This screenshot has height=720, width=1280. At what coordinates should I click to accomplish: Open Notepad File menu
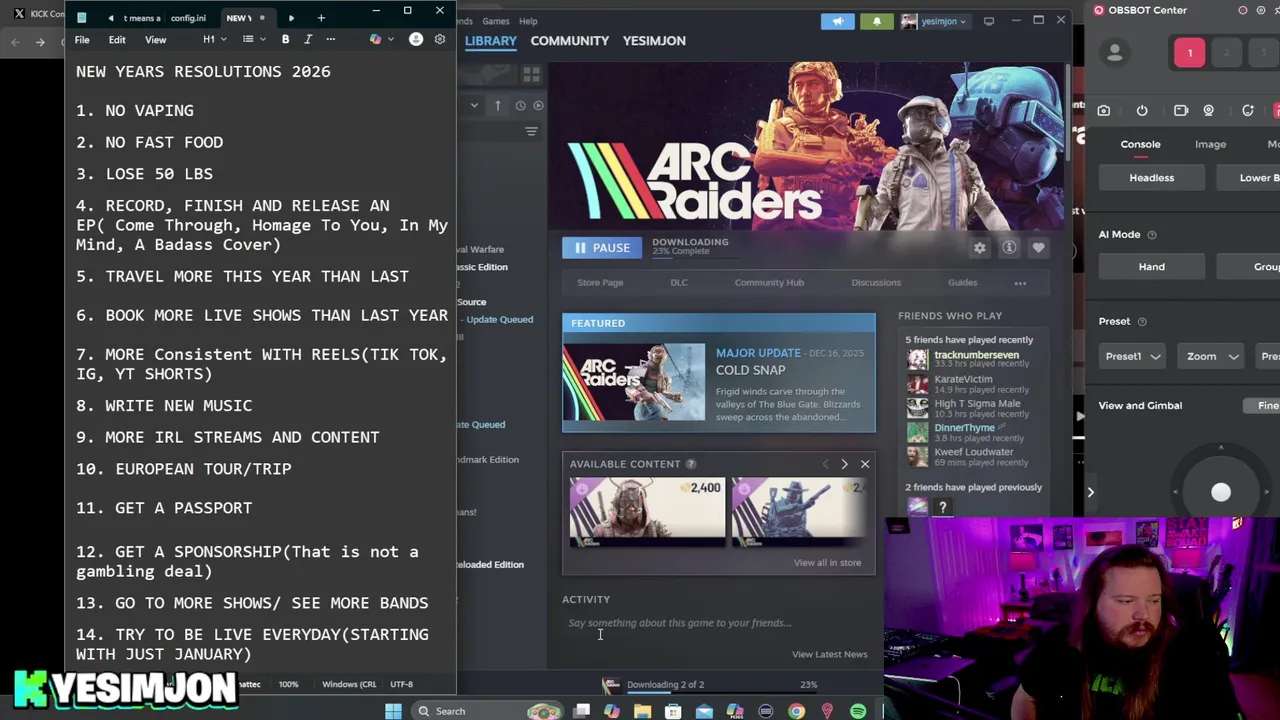click(82, 40)
